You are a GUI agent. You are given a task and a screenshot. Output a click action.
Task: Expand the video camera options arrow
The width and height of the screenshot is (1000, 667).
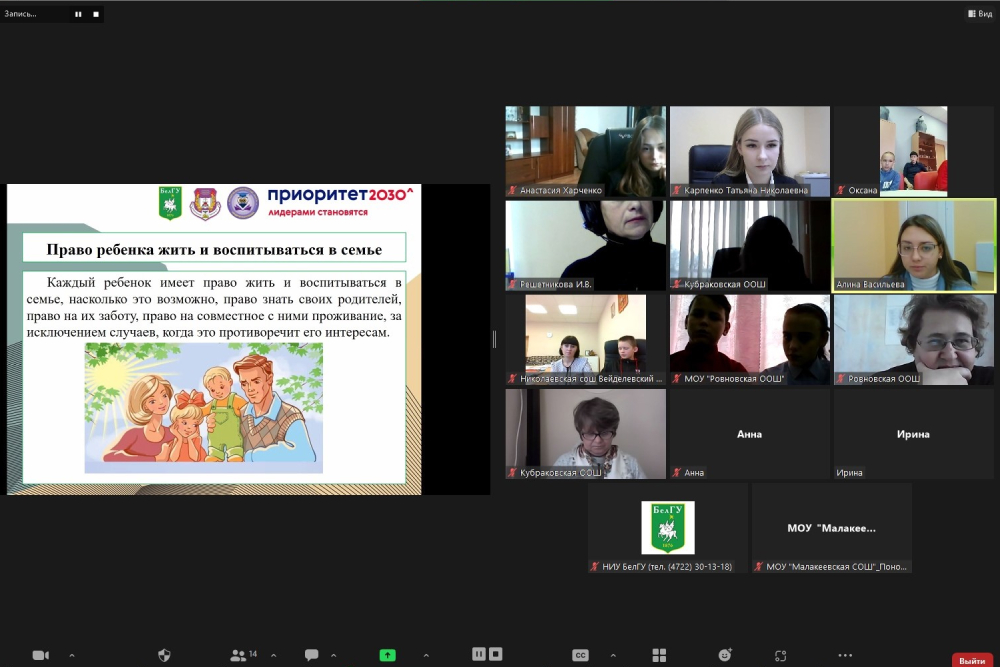pos(71,655)
